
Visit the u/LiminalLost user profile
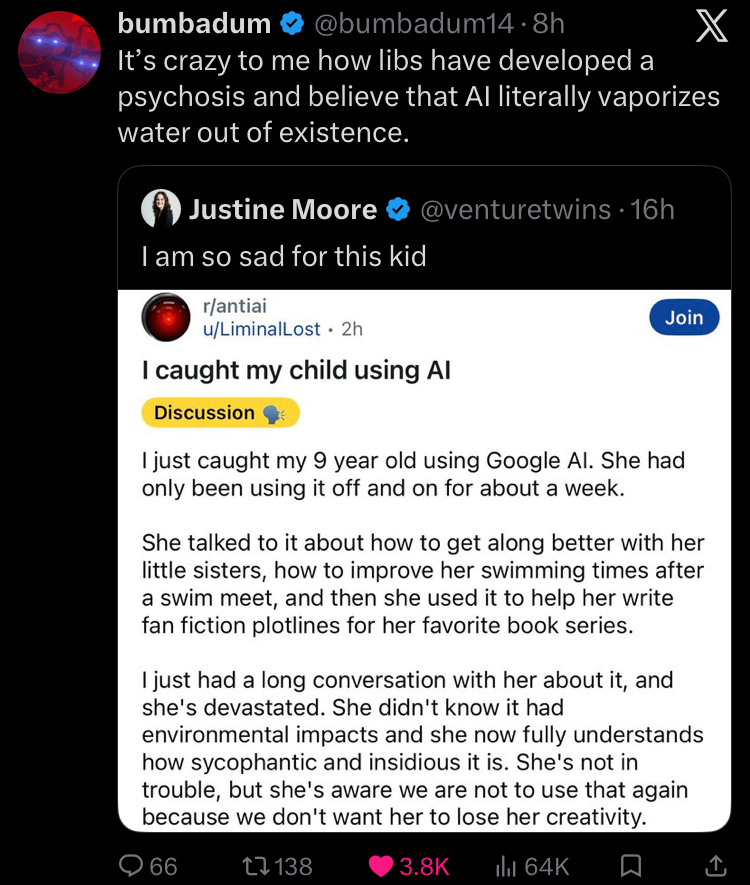coord(261,328)
